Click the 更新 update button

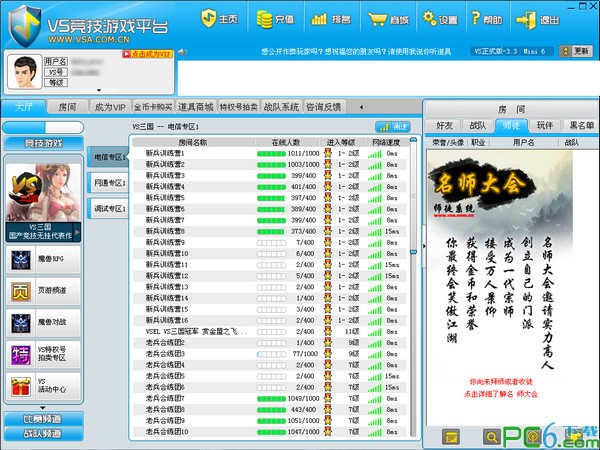click(578, 50)
